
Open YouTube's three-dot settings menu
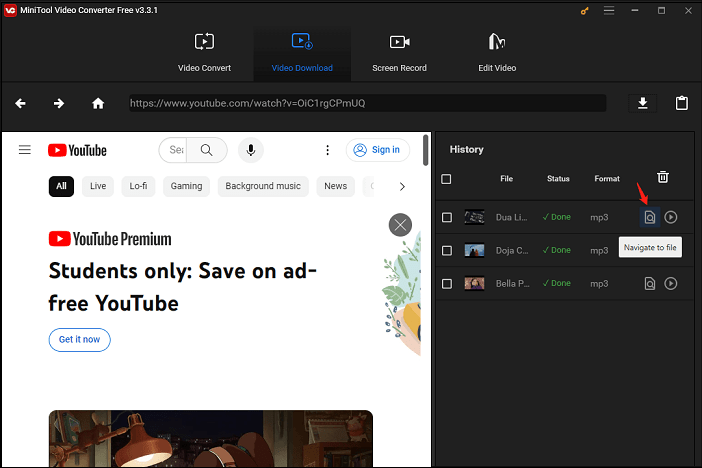(x=327, y=150)
